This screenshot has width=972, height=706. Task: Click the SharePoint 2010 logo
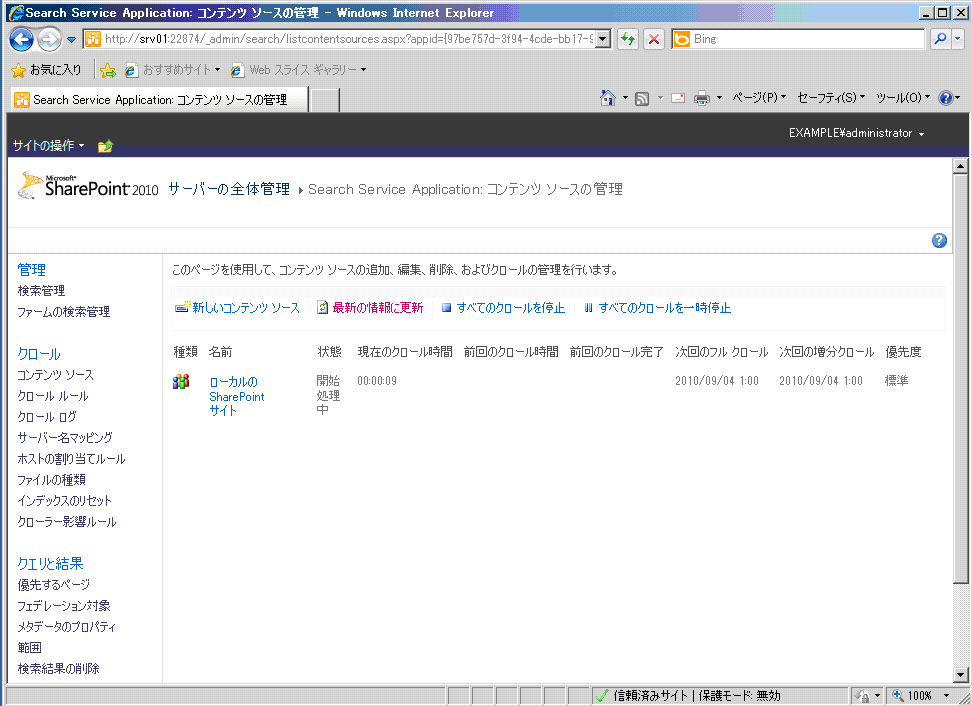88,185
